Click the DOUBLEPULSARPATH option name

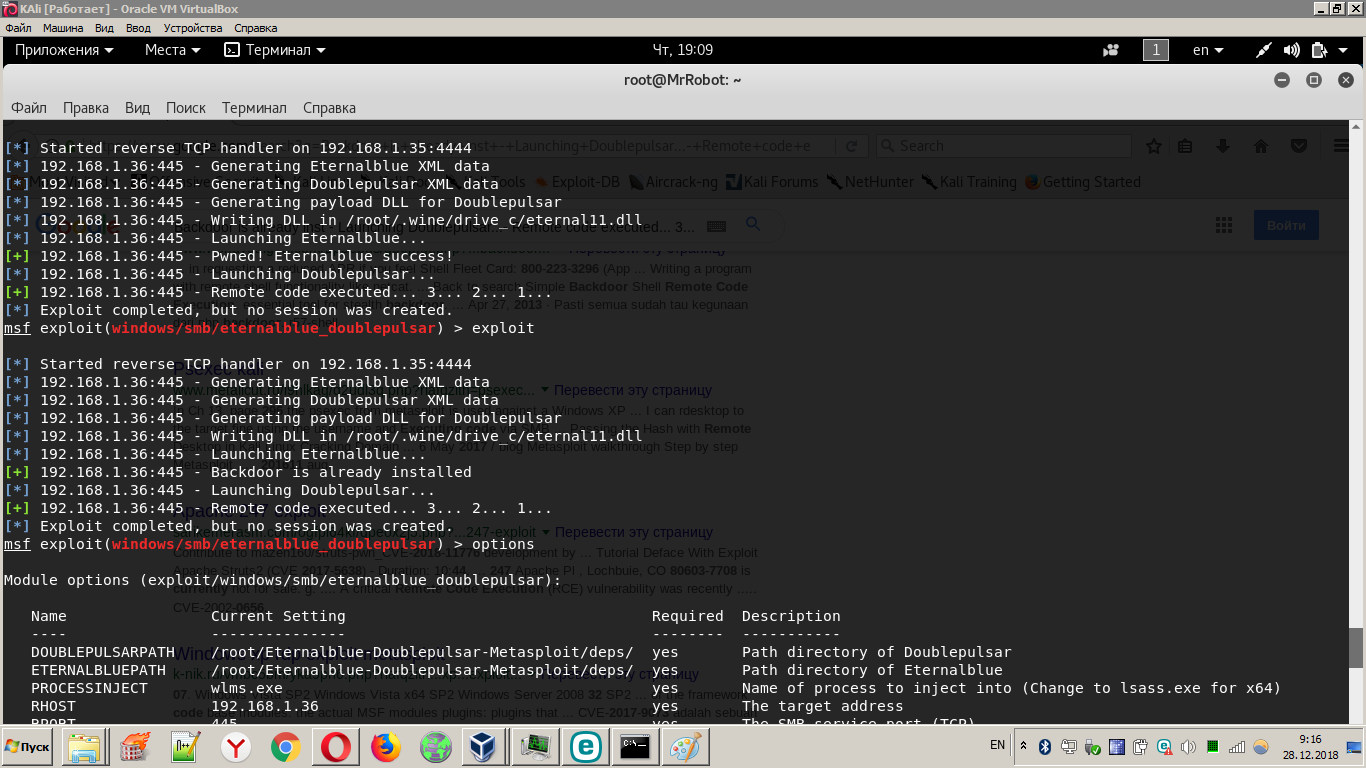pyautogui.click(x=102, y=652)
